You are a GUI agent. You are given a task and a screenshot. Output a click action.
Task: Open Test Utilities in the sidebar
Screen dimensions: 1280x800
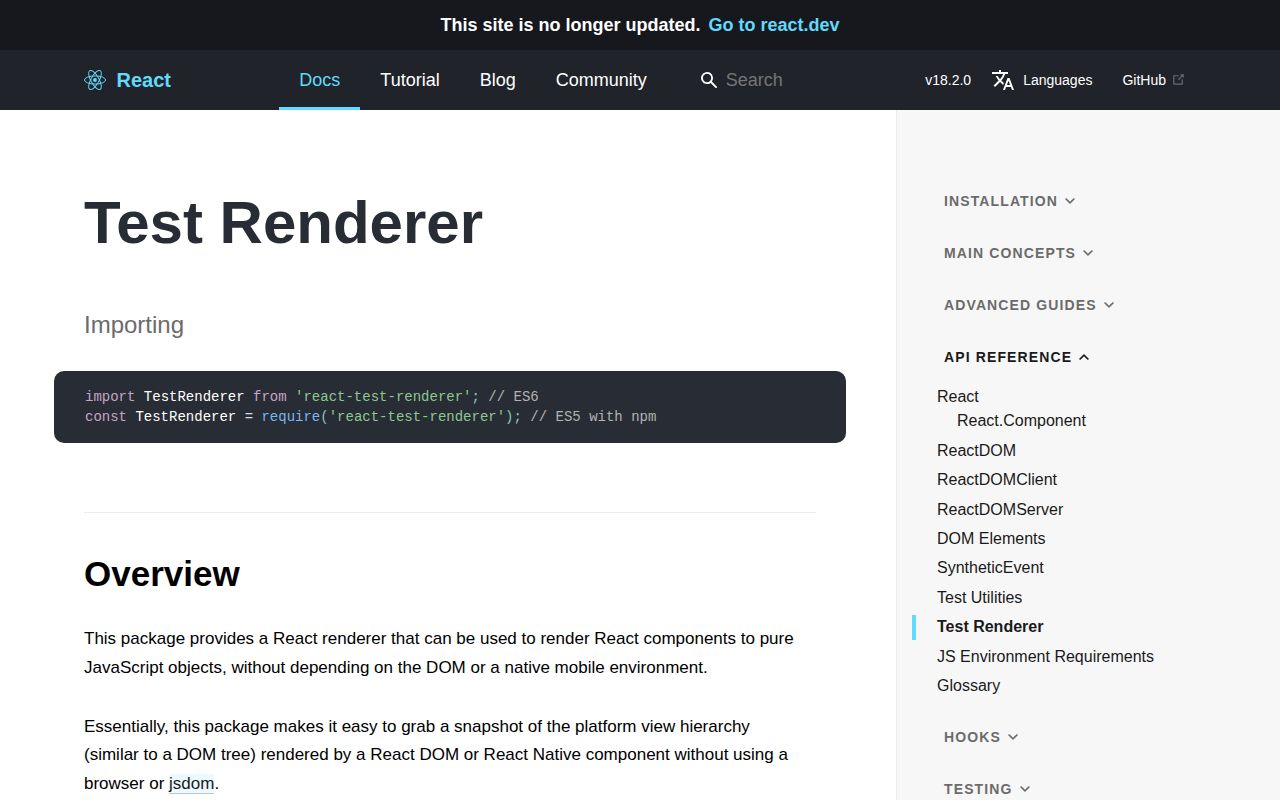click(x=979, y=597)
